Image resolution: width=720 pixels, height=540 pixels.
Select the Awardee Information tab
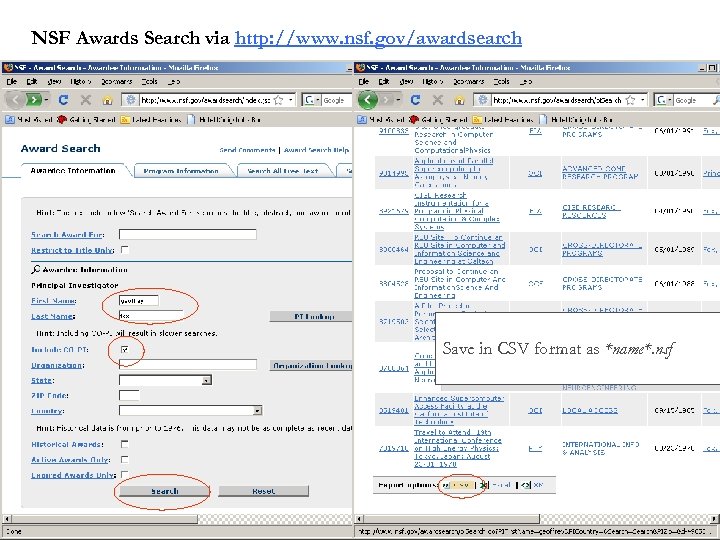(73, 170)
